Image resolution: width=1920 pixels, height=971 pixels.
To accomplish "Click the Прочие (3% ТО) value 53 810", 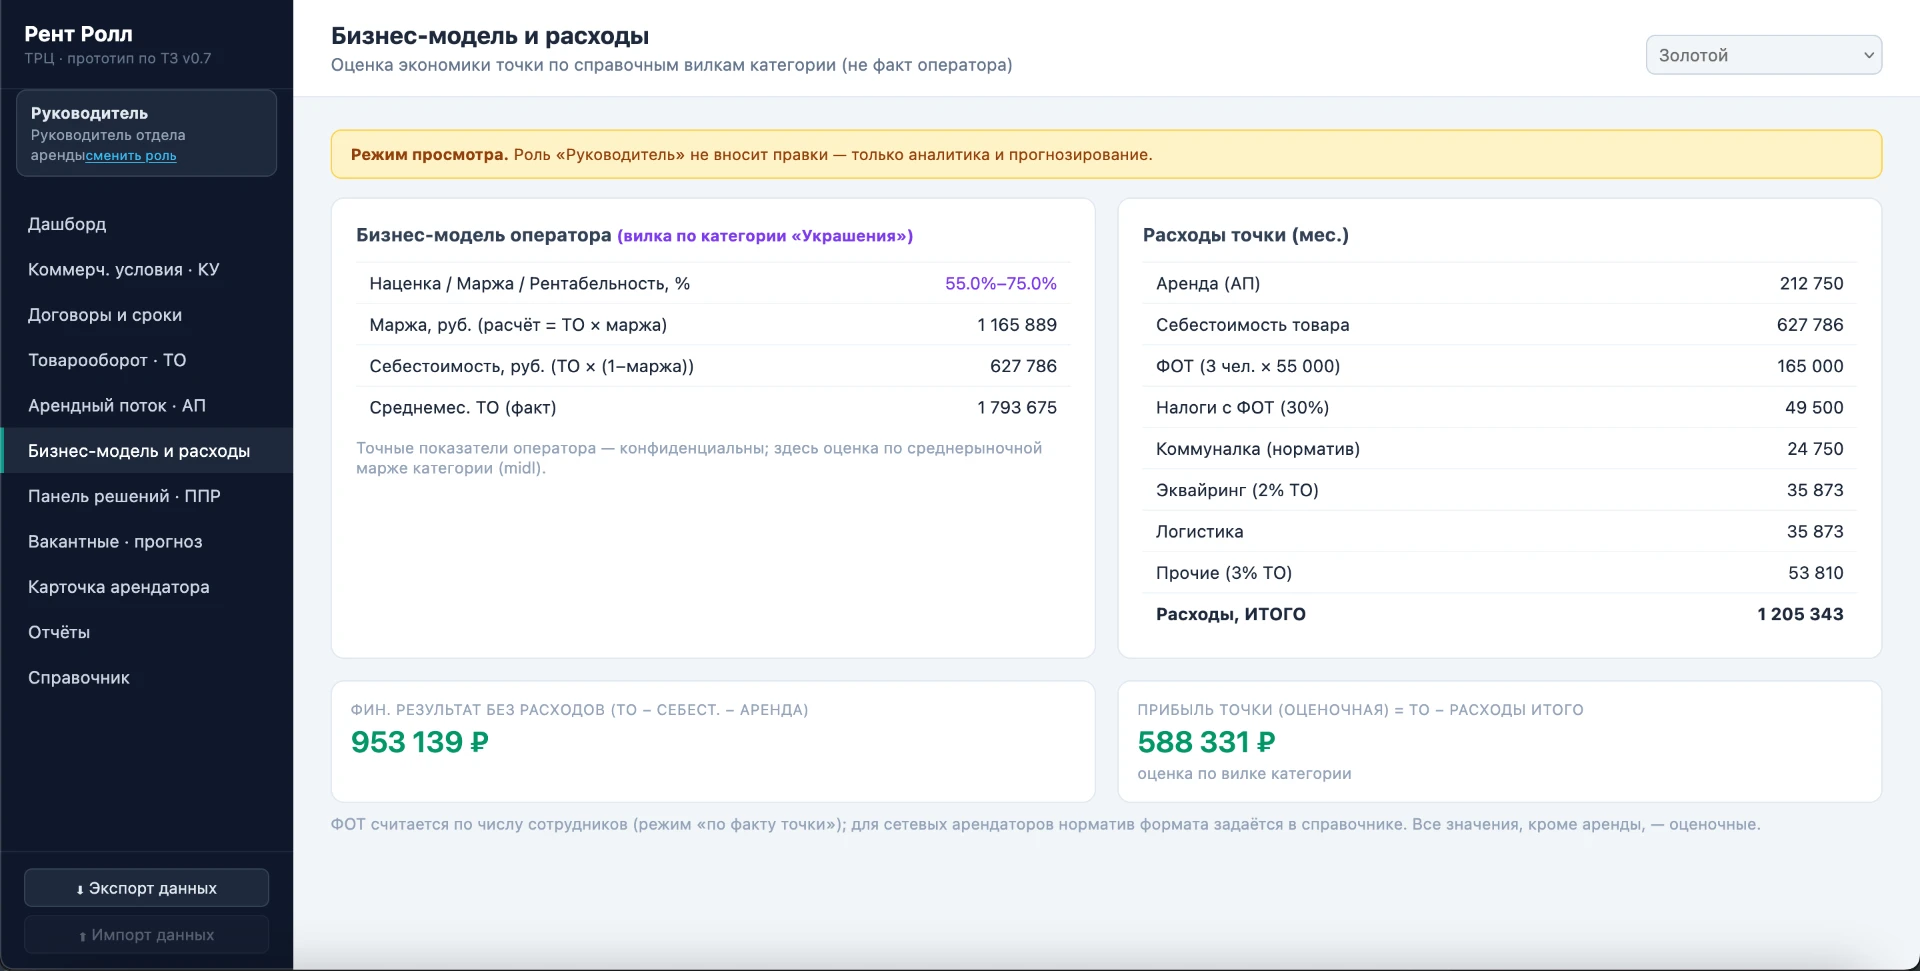I will [1815, 573].
